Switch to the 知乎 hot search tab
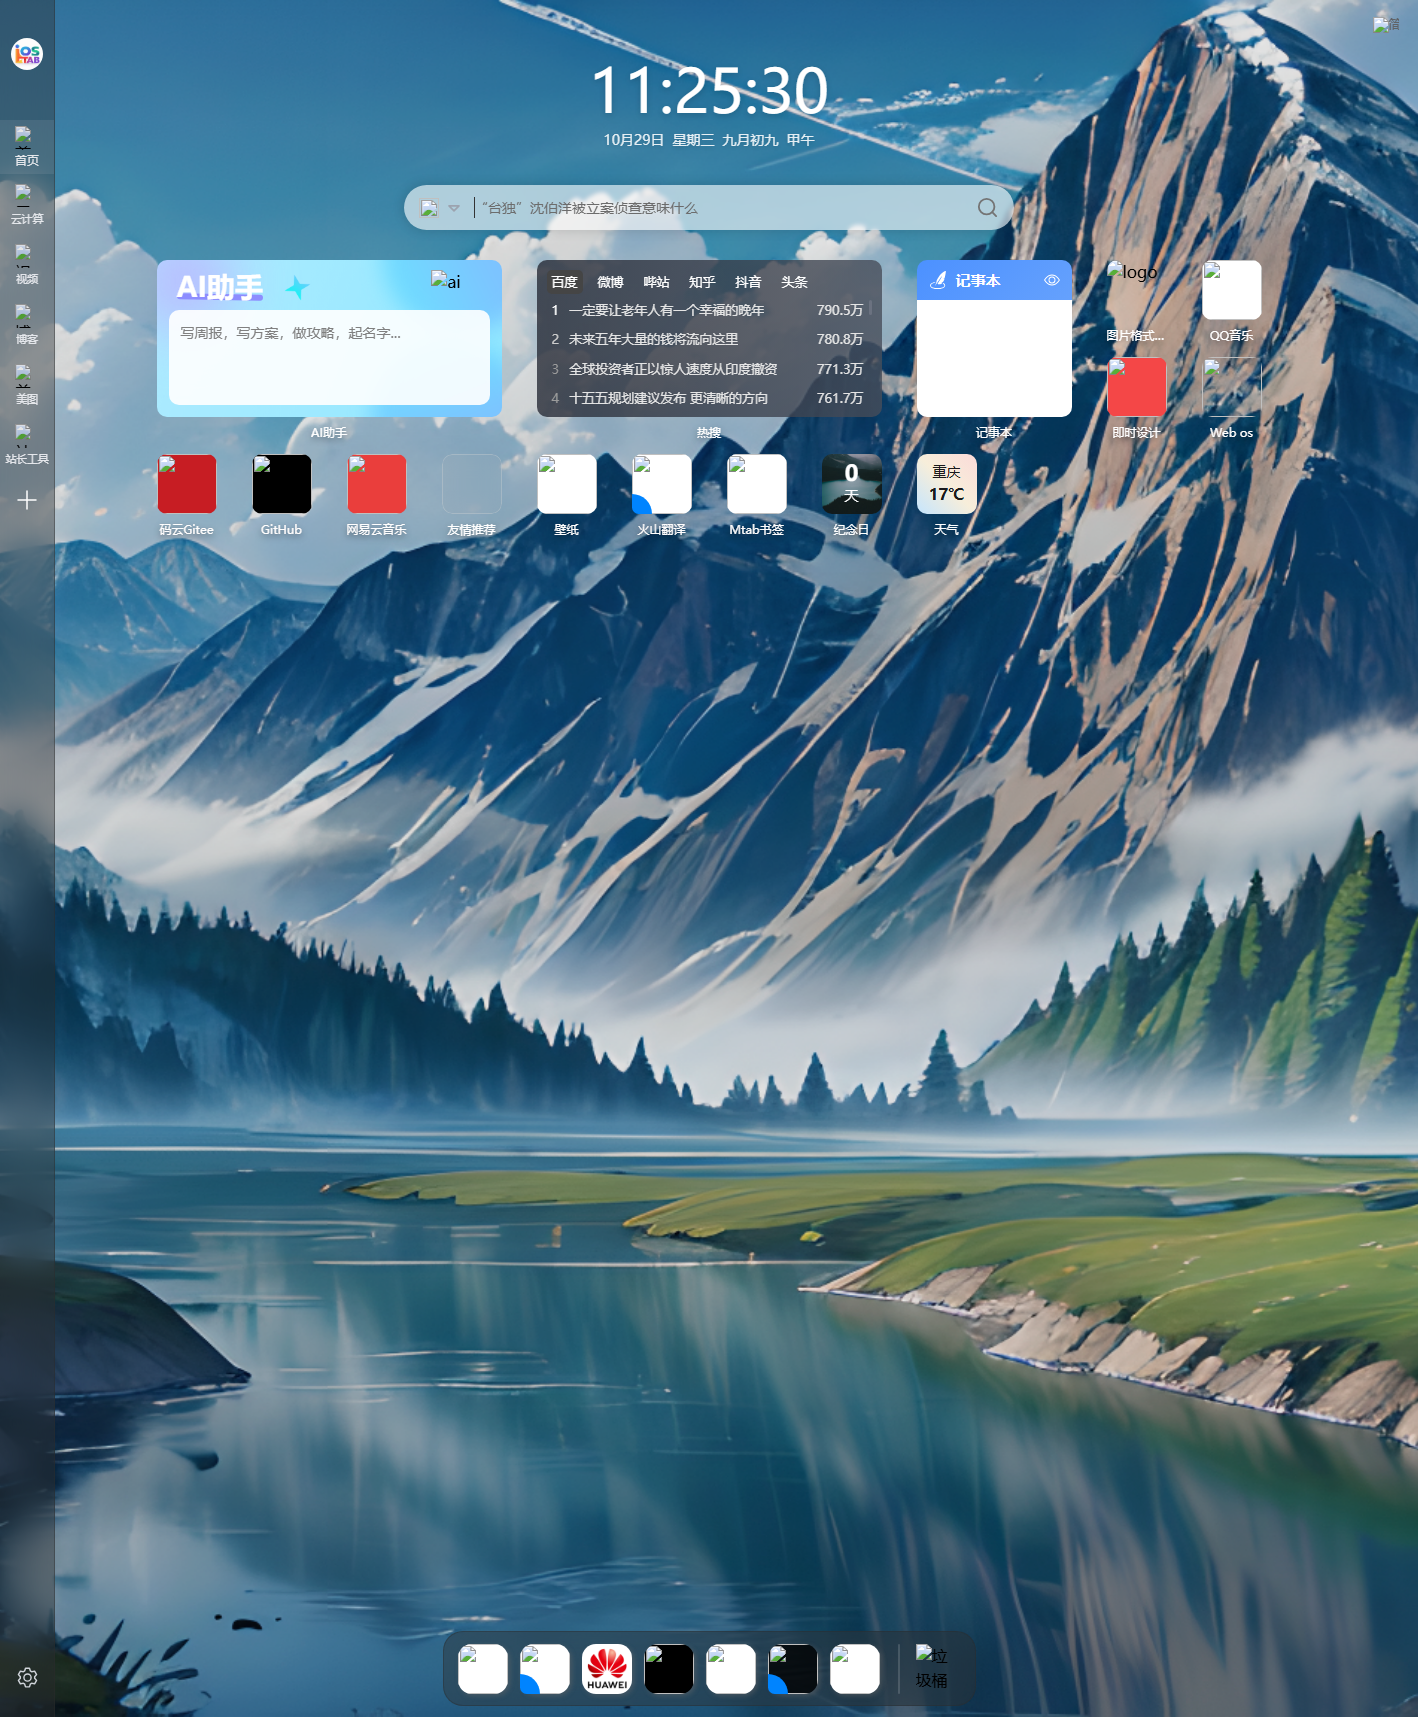Image resolution: width=1418 pixels, height=1717 pixels. point(702,282)
